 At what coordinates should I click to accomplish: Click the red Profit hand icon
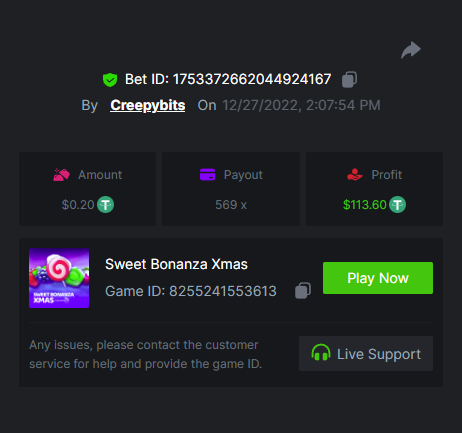[x=355, y=175]
